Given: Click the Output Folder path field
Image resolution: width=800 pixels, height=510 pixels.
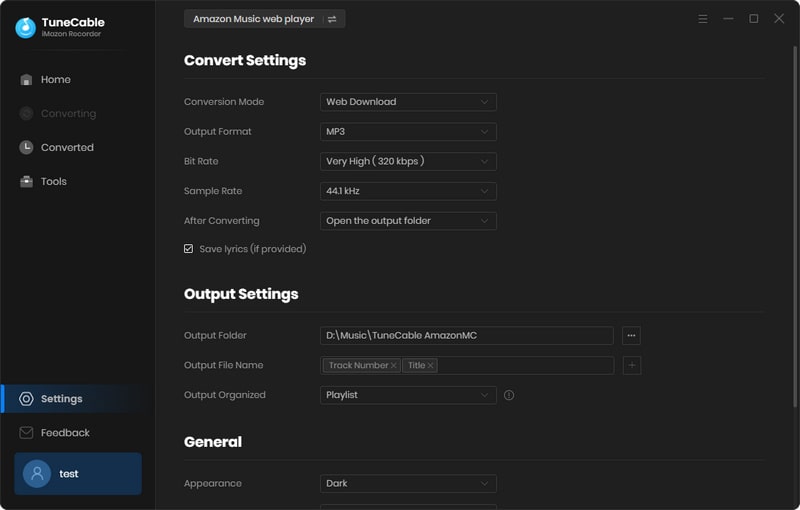Looking at the screenshot, I should coord(467,336).
